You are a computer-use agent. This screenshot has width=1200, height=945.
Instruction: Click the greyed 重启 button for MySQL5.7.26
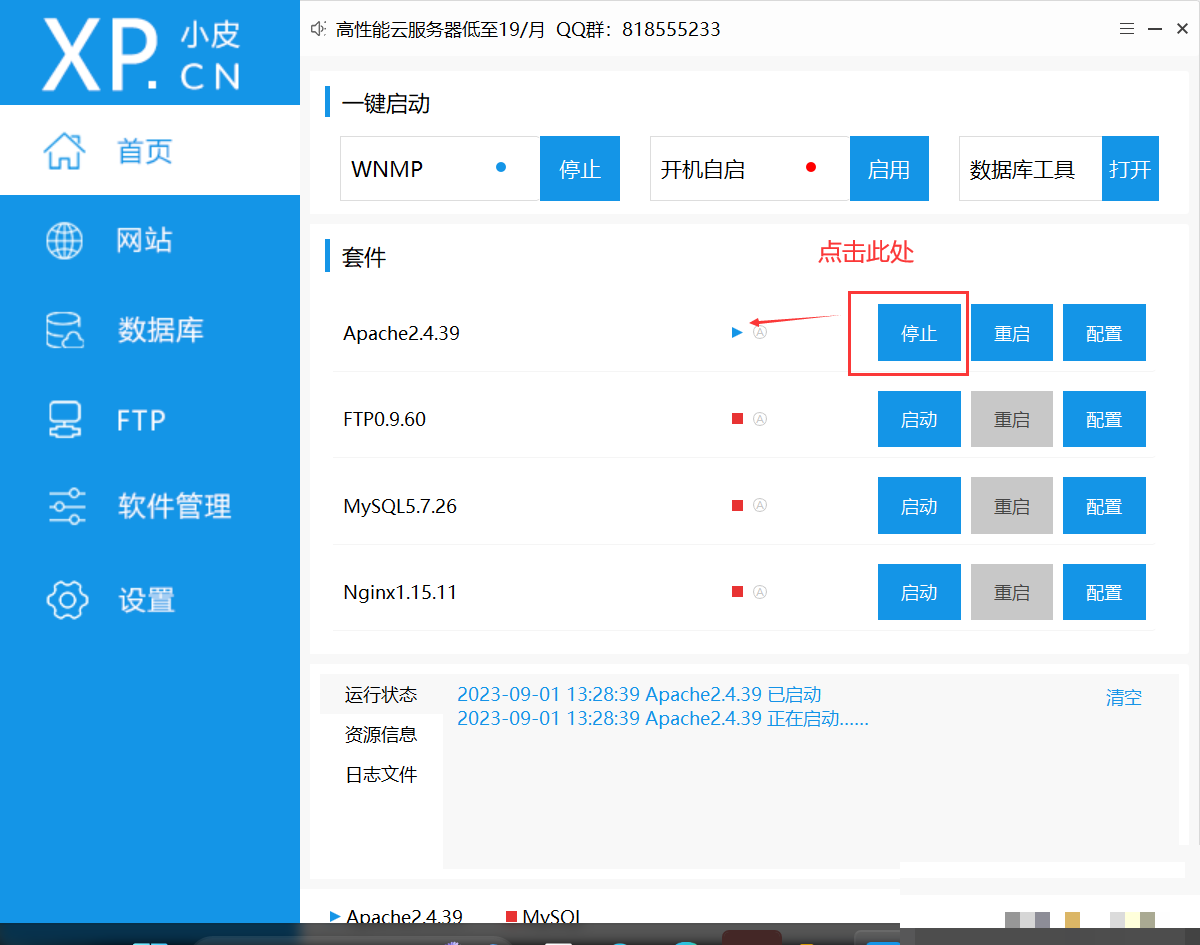point(1012,506)
